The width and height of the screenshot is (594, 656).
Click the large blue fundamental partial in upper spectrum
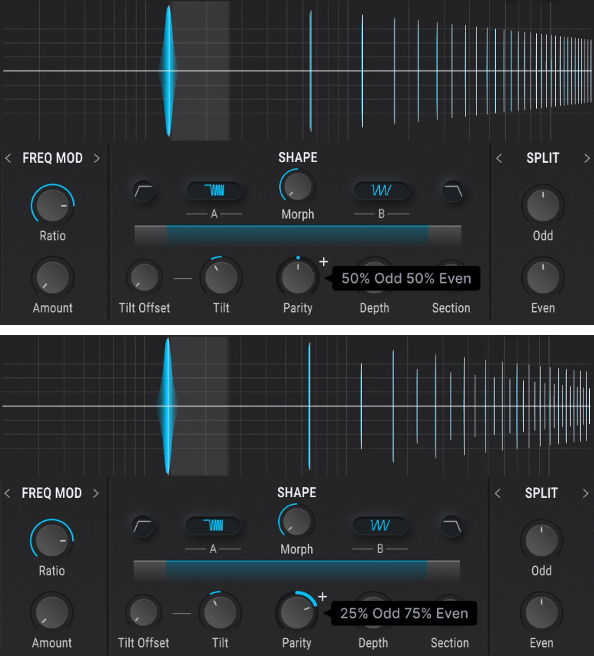[x=168, y=71]
